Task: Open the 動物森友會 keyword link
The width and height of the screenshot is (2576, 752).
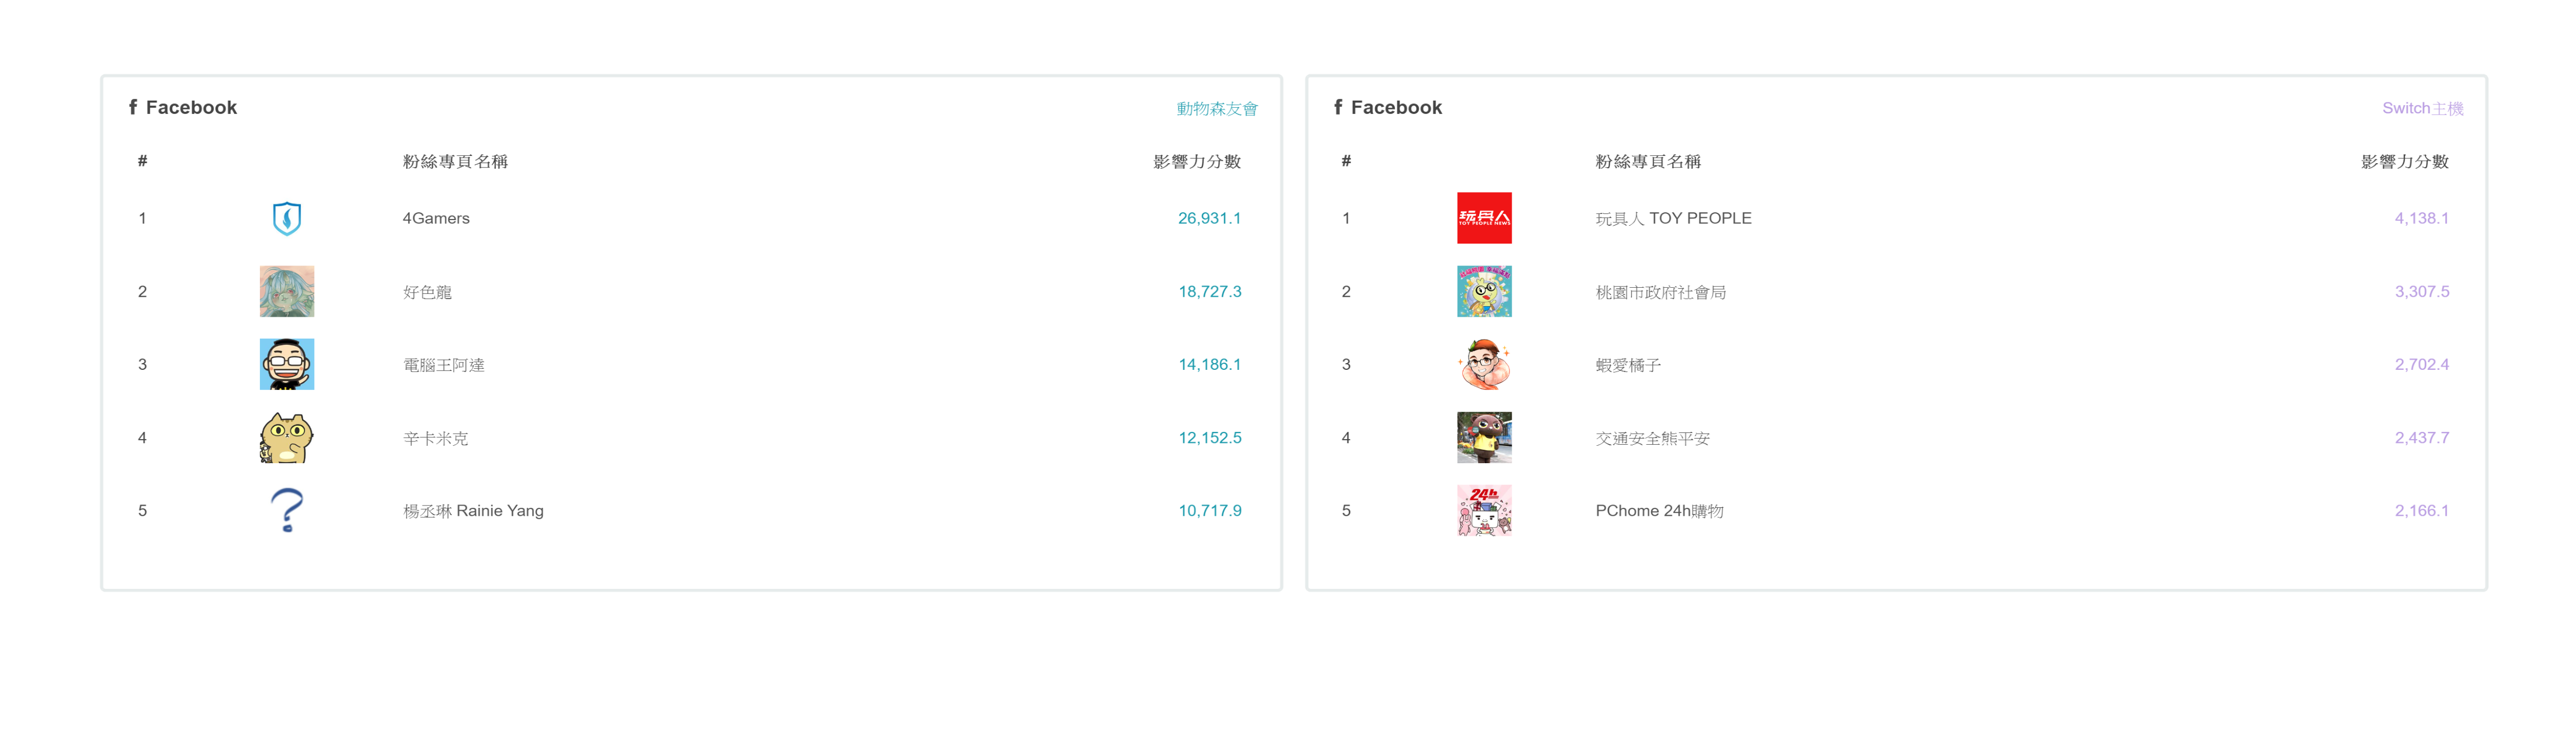Action: (1216, 108)
